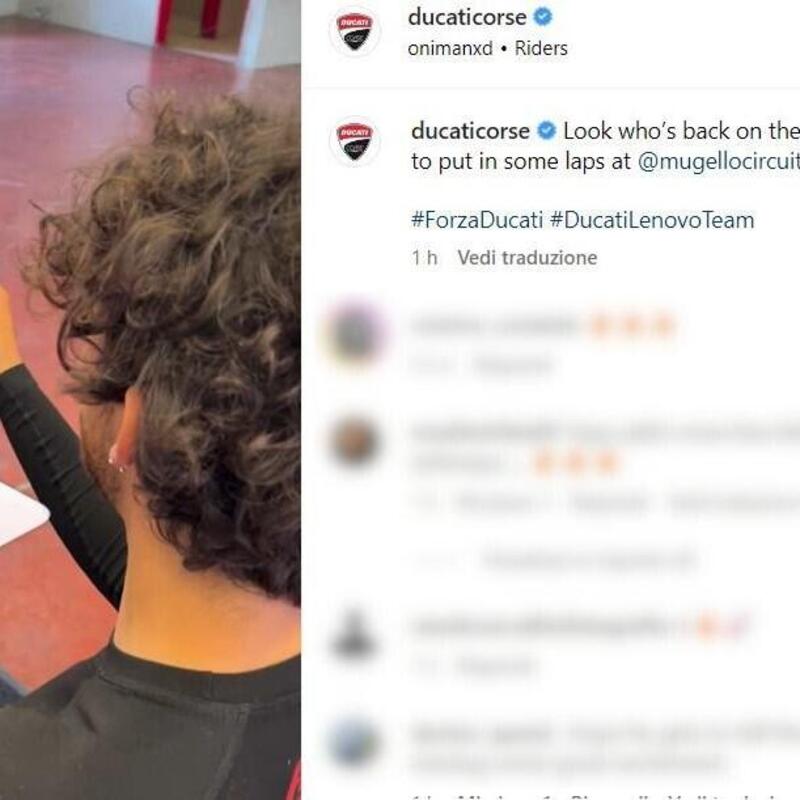800x800 pixels.
Task: Open the onimanxd audio link
Action: [x=450, y=48]
